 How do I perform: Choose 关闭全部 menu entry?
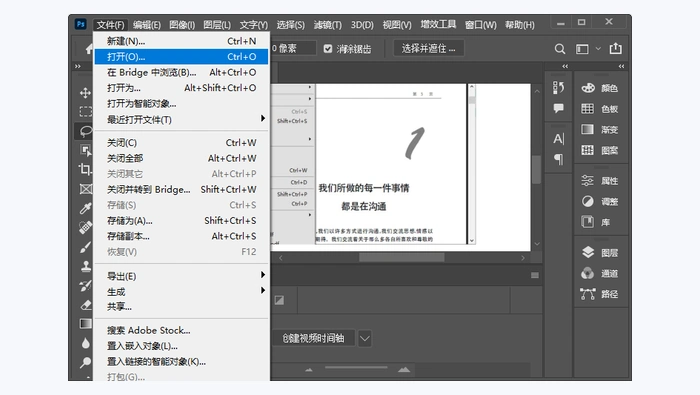181,158
